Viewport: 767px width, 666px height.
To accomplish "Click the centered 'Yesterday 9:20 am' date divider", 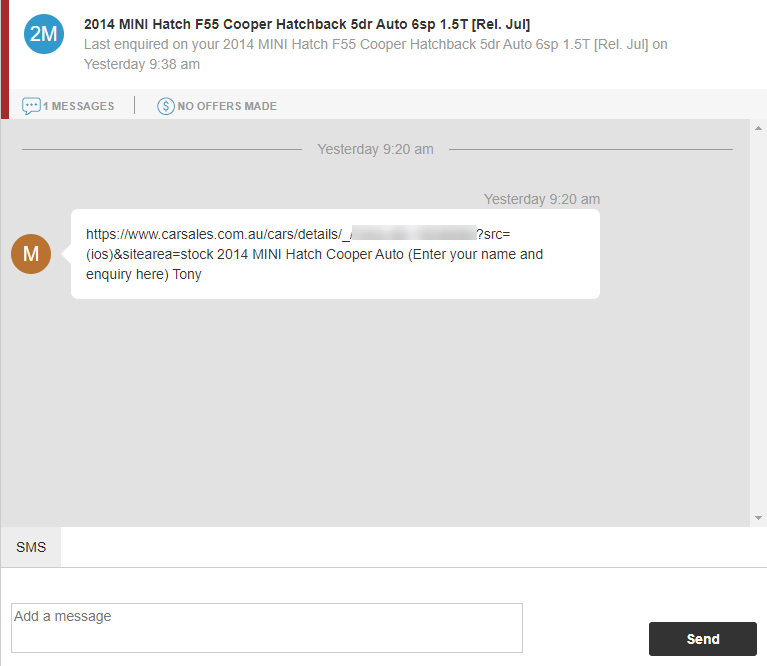I will point(375,149).
